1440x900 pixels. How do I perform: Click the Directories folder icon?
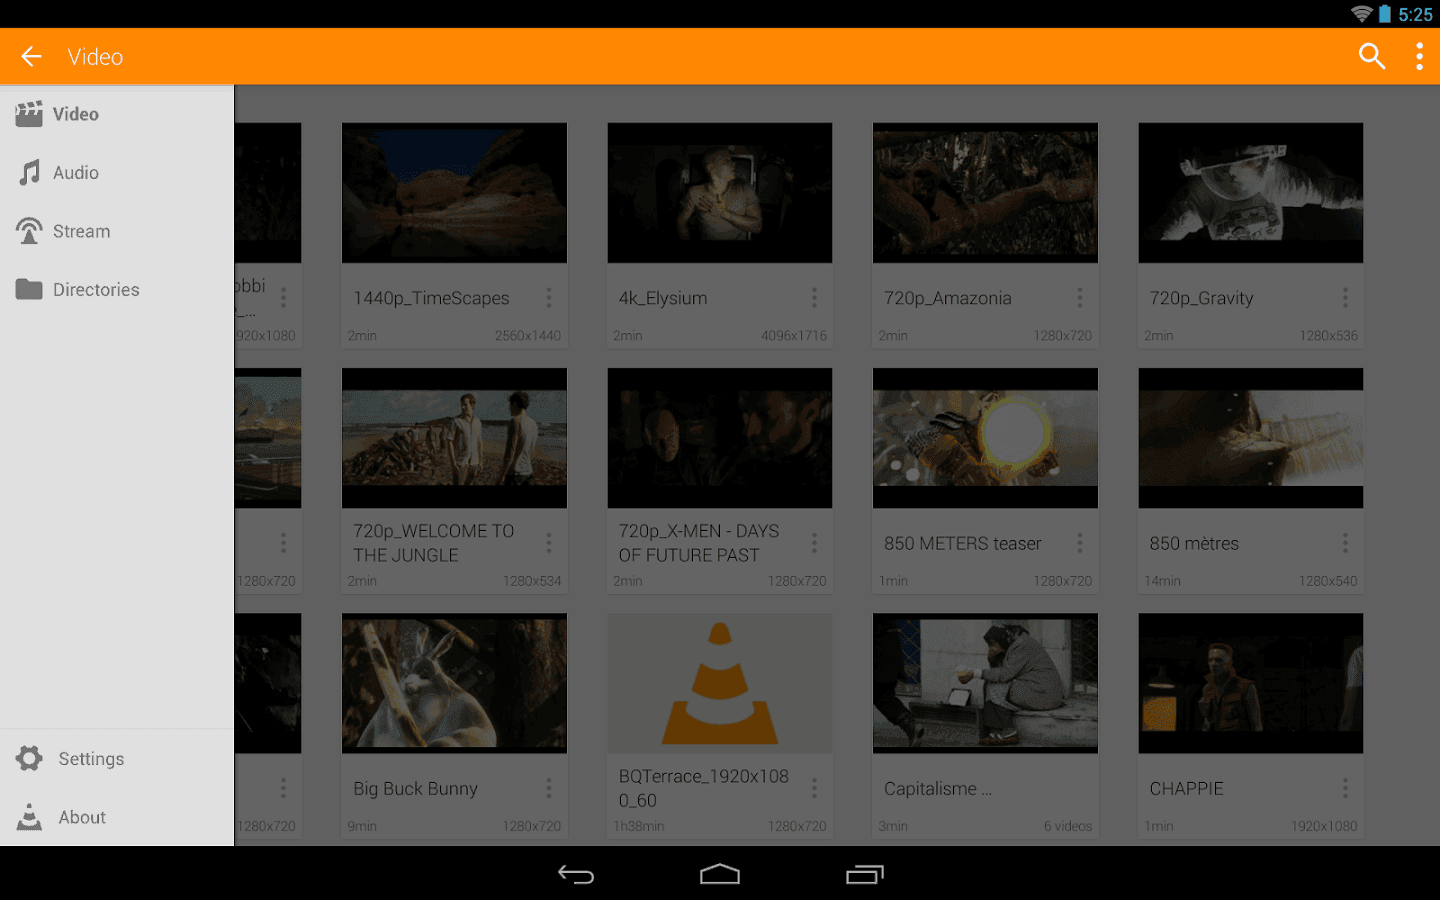click(29, 289)
